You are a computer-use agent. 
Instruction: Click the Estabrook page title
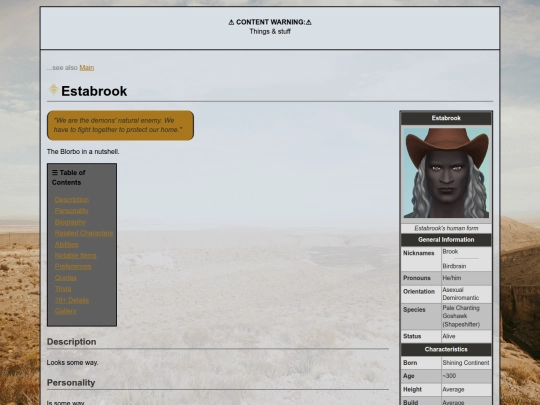[x=94, y=91]
